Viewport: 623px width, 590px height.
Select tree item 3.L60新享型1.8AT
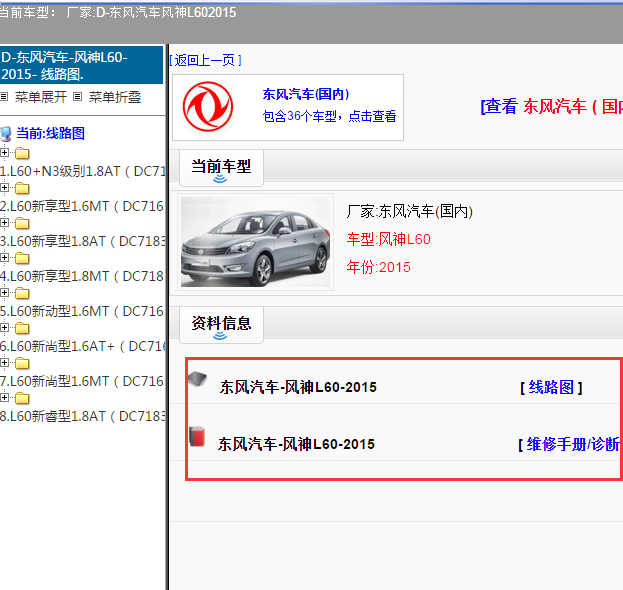82,241
